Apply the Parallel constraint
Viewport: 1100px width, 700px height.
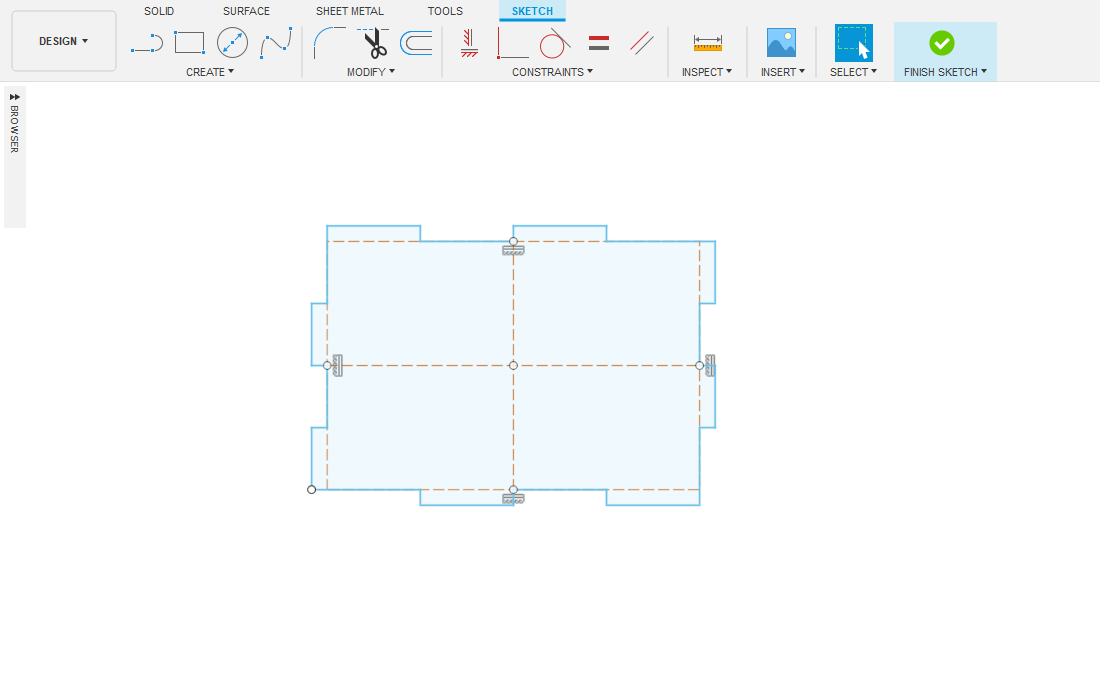tap(641, 43)
